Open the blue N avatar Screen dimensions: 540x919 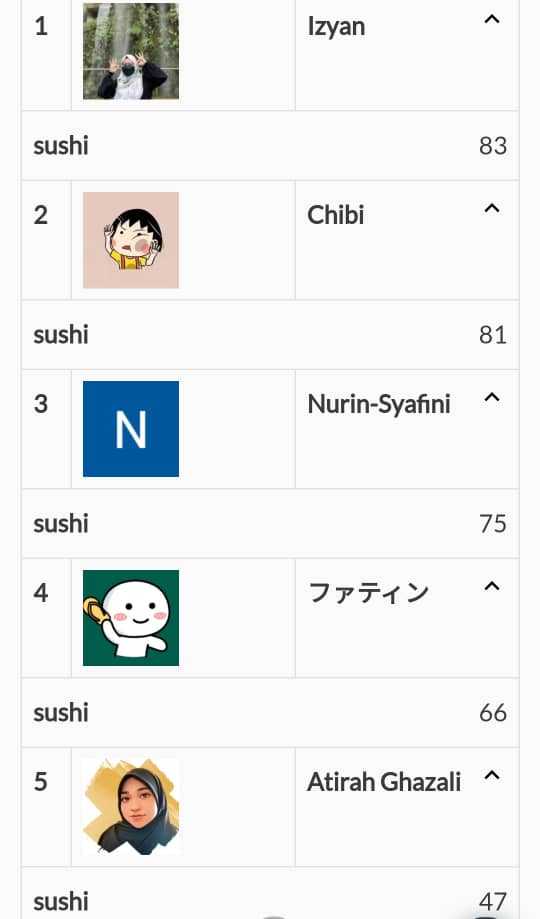131,429
